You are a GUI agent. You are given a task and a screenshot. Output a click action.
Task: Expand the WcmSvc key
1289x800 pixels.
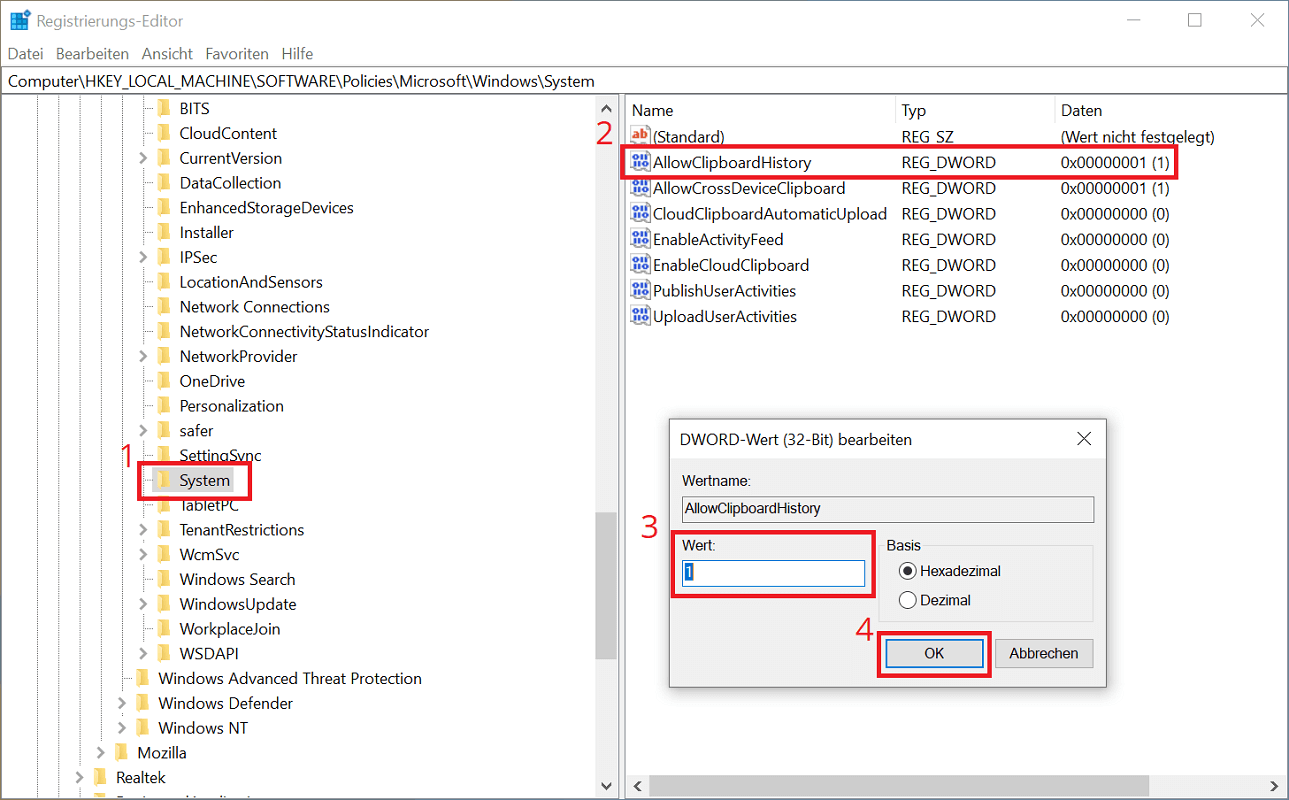tap(142, 554)
